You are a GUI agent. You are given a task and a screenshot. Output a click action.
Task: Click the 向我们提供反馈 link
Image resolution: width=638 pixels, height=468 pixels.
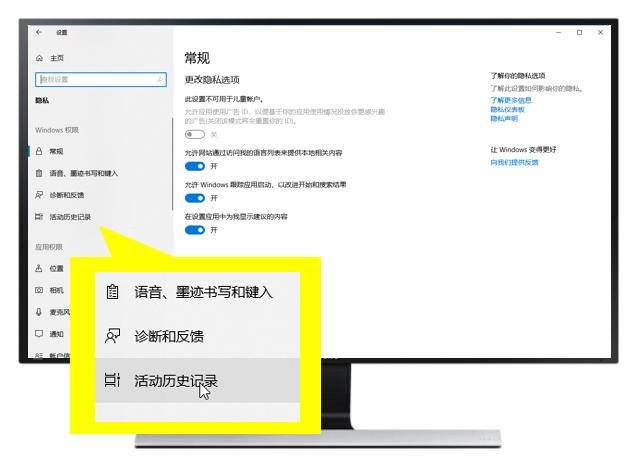[514, 162]
